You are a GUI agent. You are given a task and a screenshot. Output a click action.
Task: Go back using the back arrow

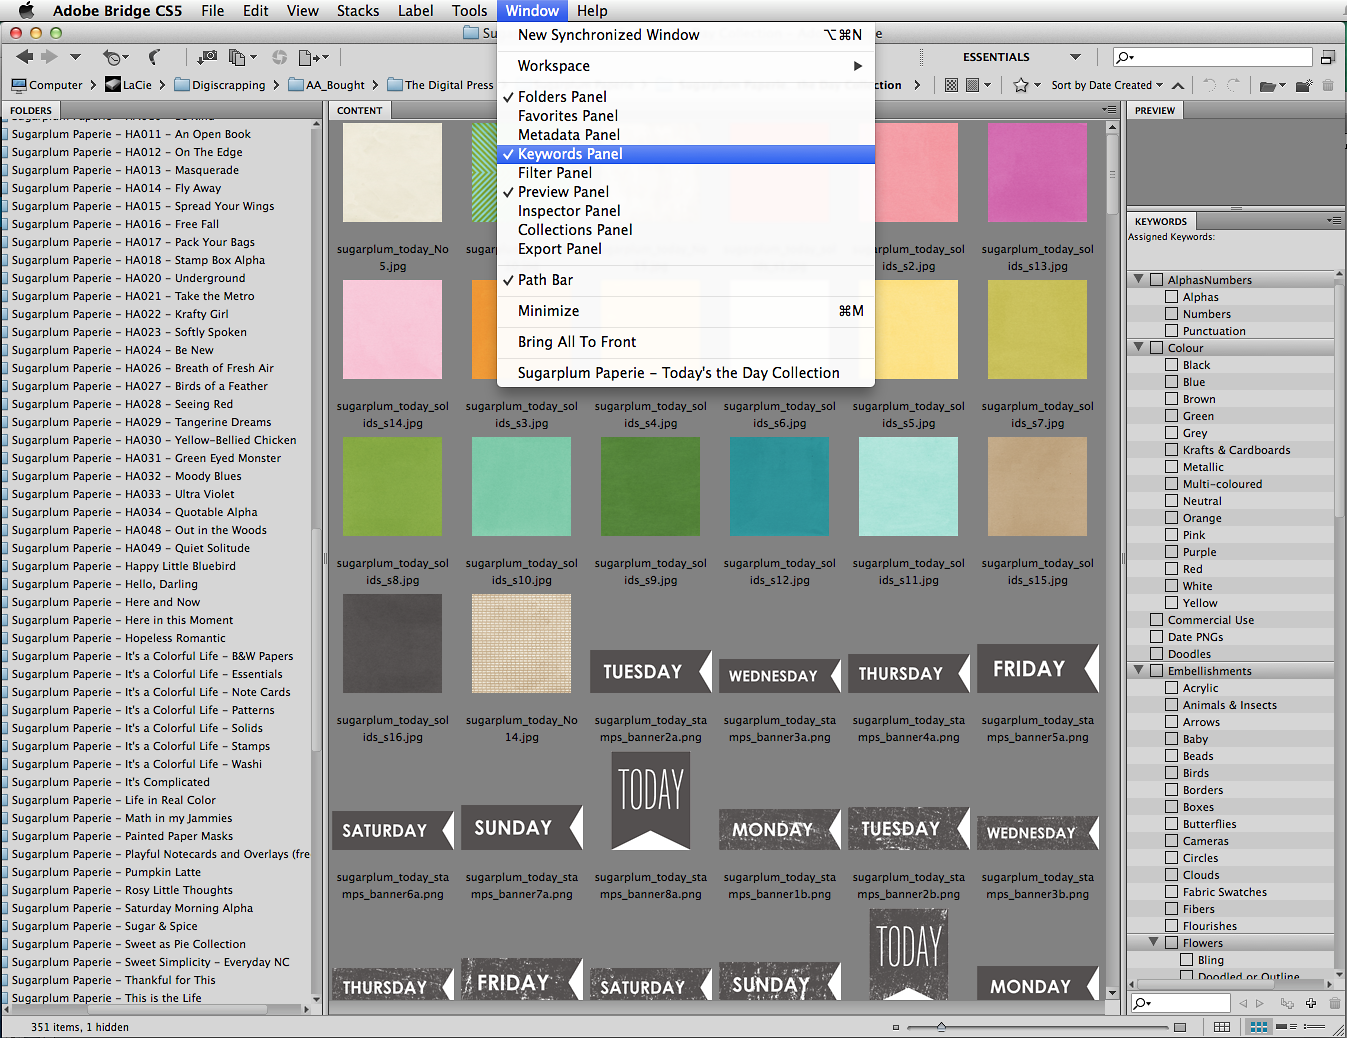pyautogui.click(x=25, y=57)
